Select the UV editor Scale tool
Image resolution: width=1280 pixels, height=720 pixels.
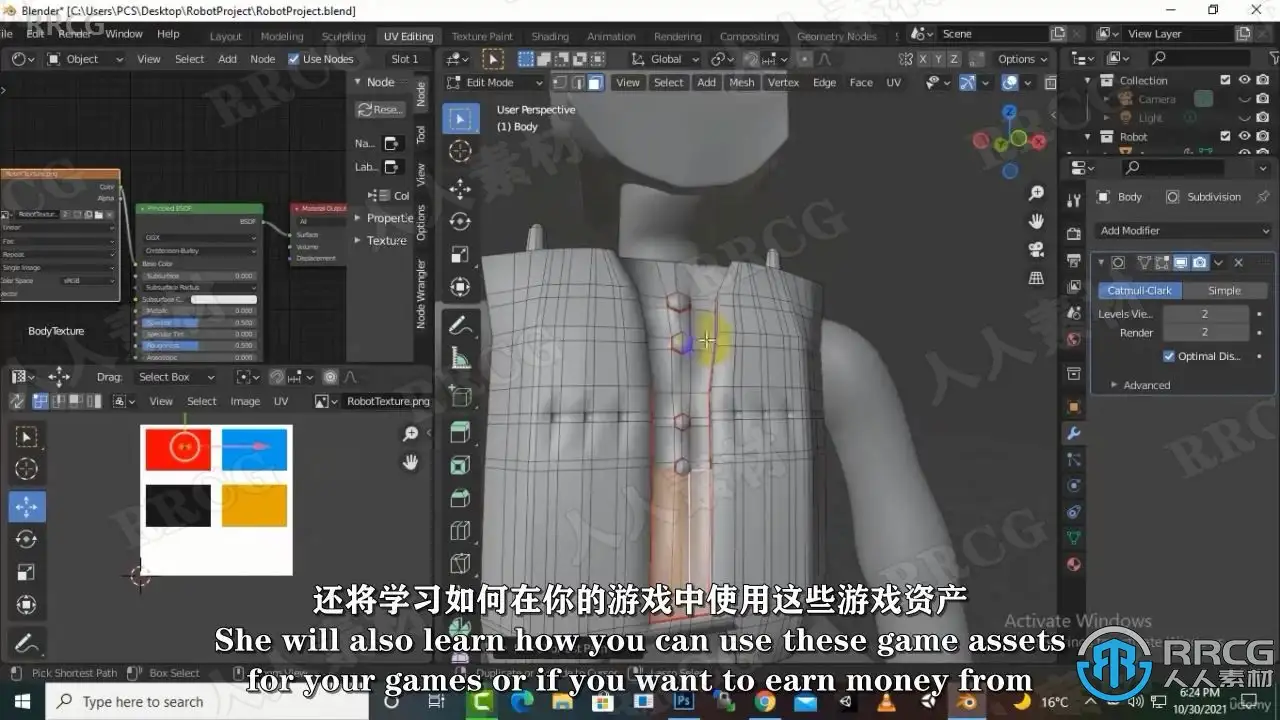(x=27, y=572)
